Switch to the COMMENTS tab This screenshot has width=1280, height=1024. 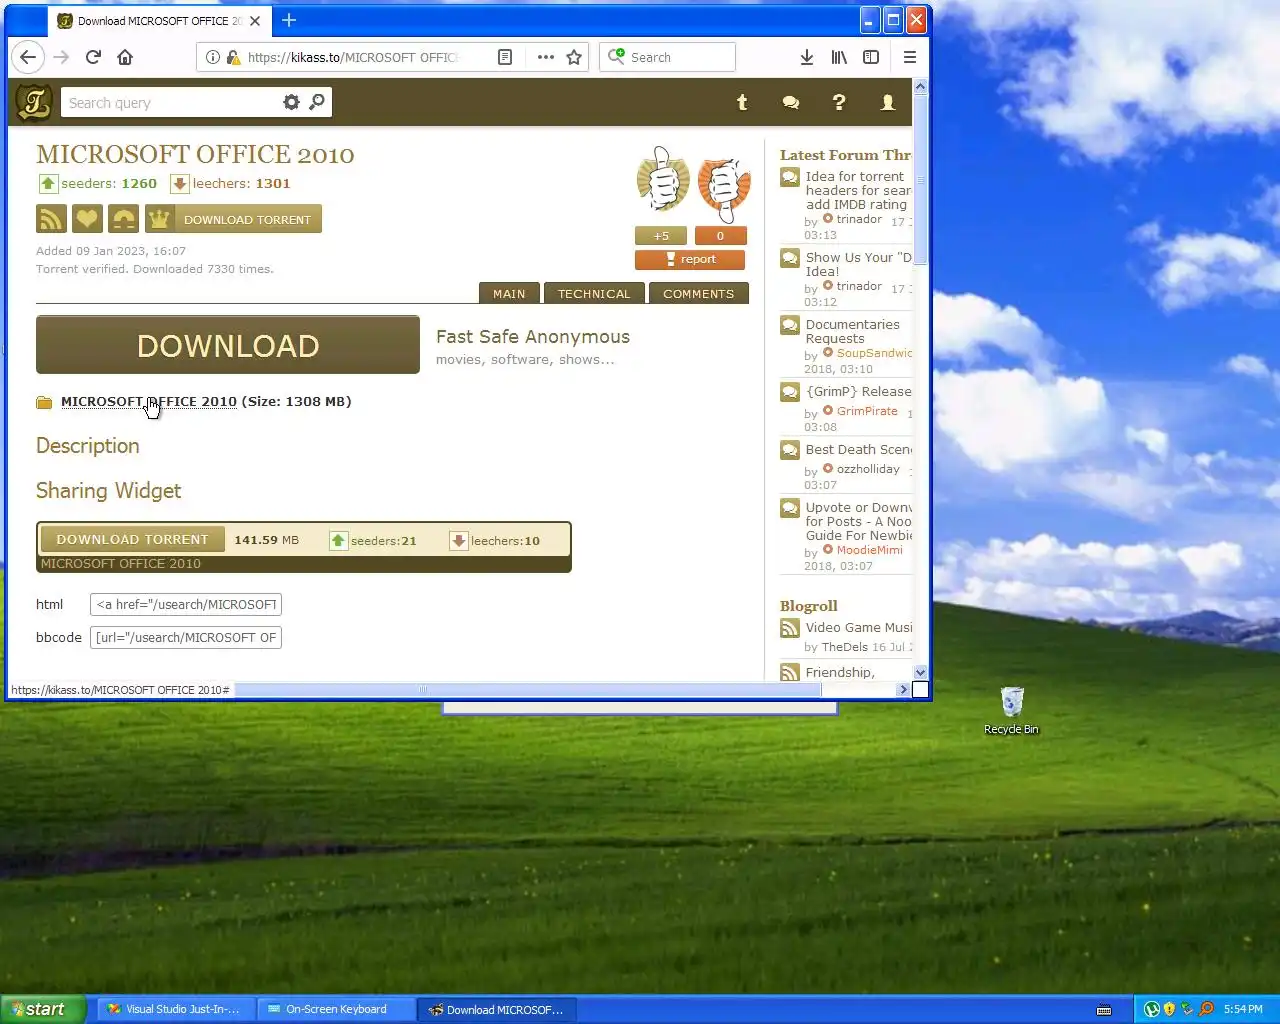(698, 293)
